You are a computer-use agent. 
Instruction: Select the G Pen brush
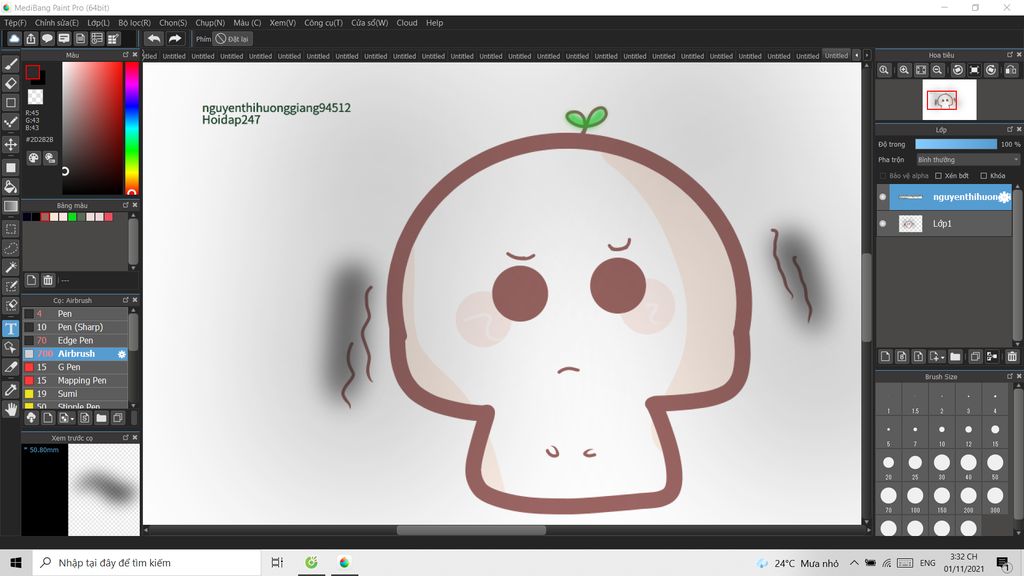click(75, 367)
